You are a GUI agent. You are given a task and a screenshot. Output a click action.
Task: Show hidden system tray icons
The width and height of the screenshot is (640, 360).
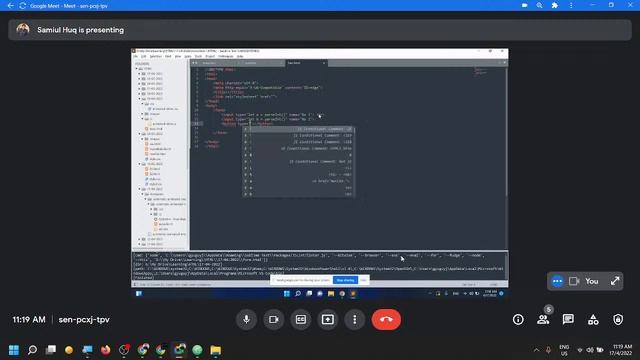(536, 350)
